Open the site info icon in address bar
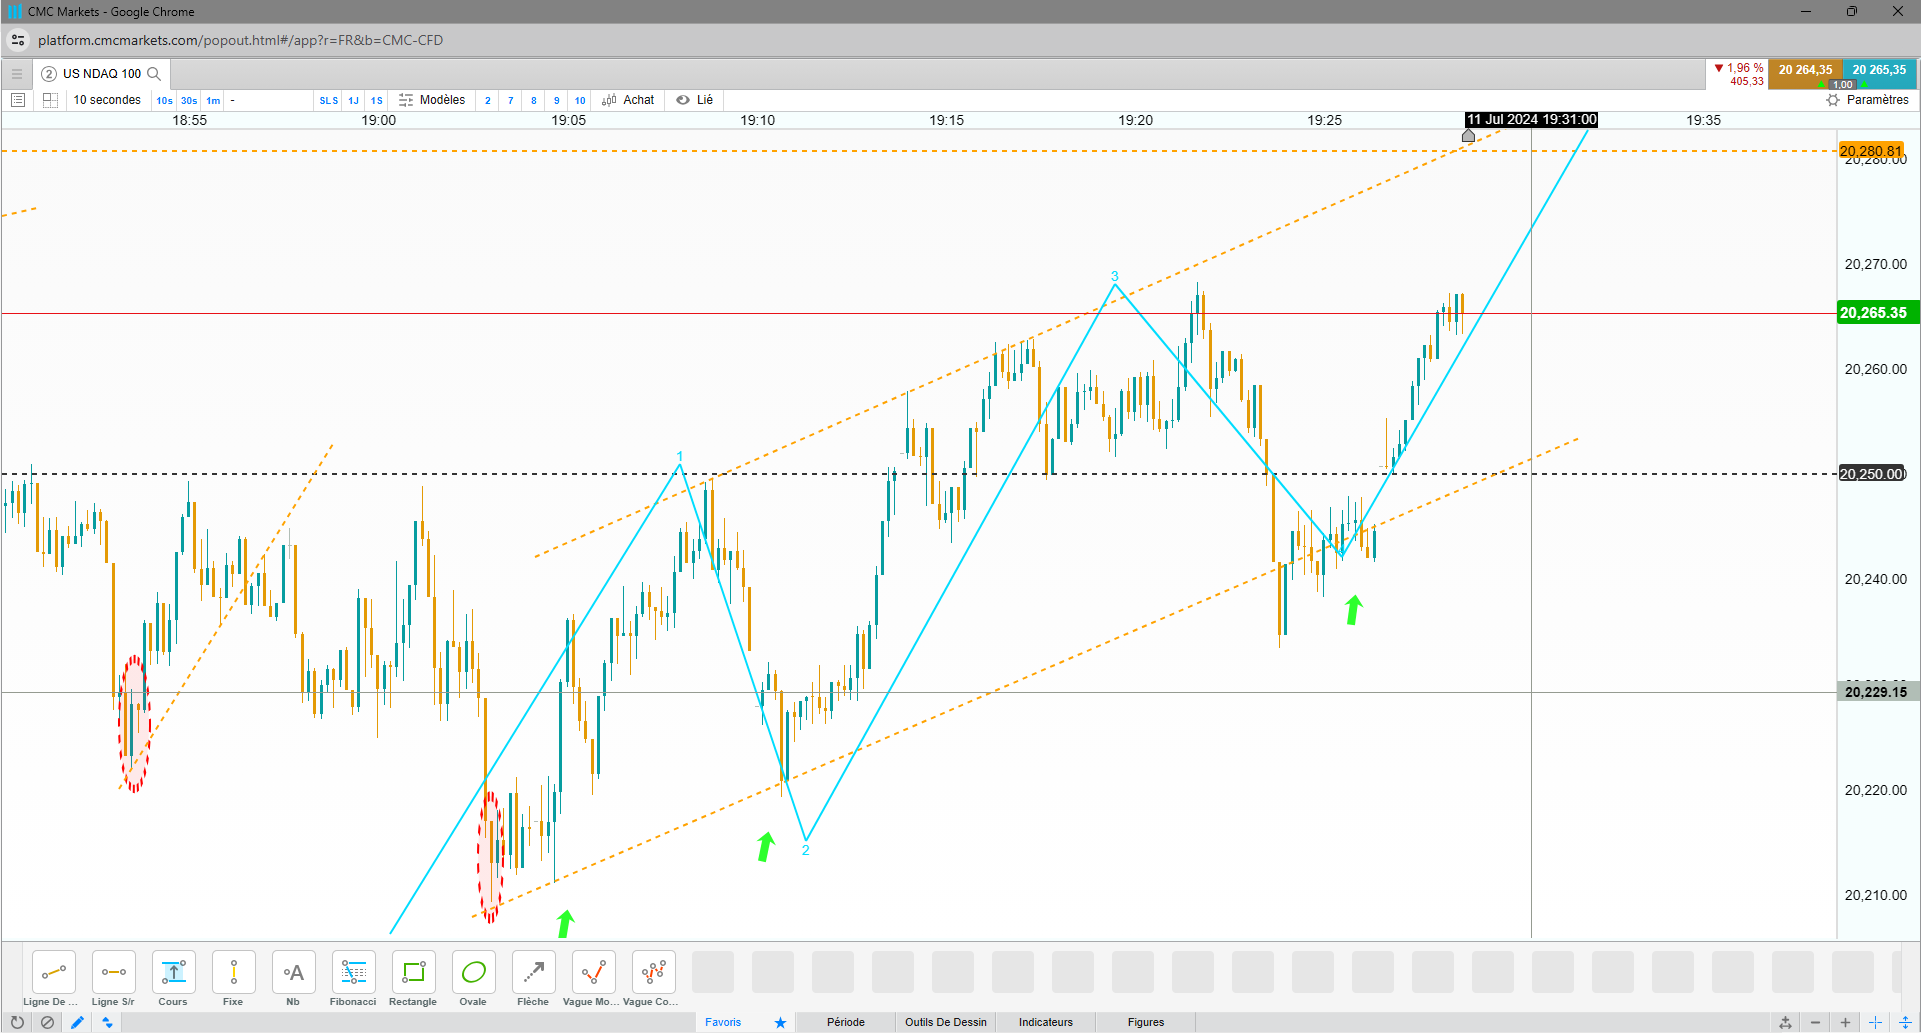Viewport: 1921px width, 1033px height. tap(18, 40)
